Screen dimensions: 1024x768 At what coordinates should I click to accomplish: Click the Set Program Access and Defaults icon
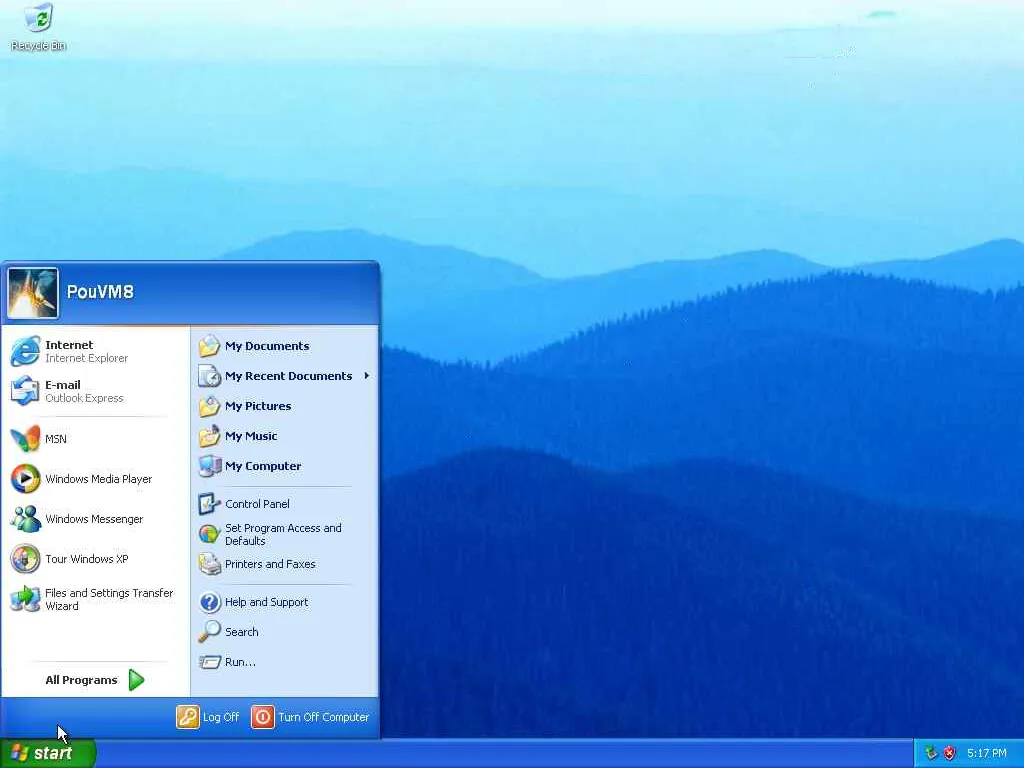[x=209, y=534]
